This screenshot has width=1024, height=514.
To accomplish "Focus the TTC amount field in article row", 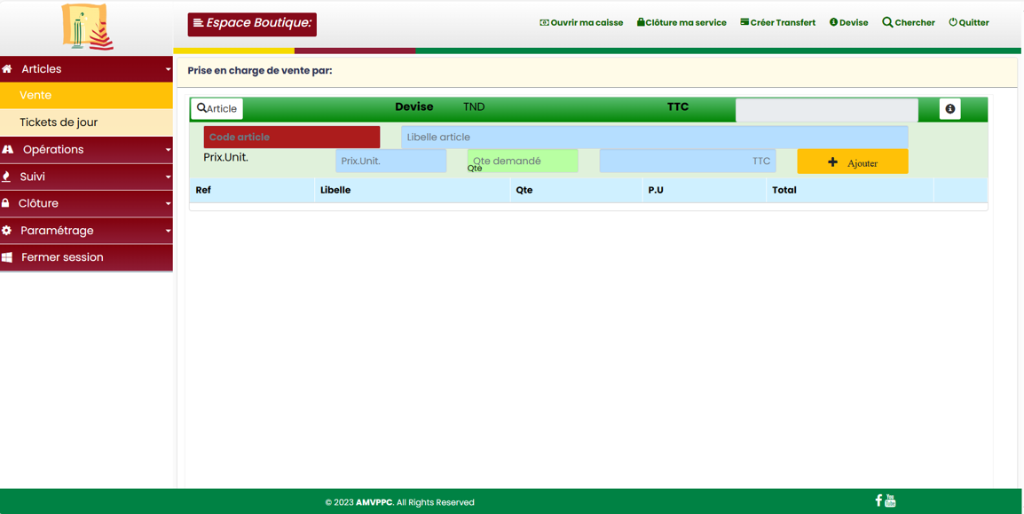I will [688, 161].
